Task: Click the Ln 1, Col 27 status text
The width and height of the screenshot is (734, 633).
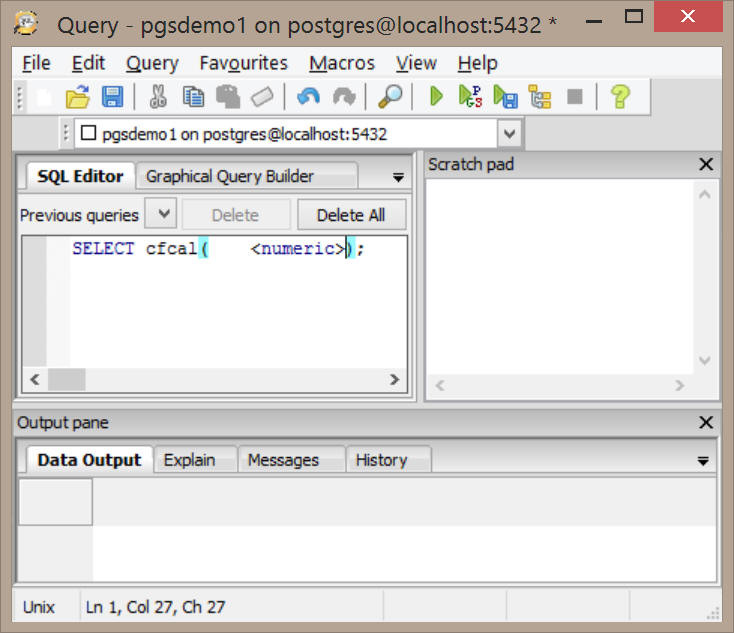Action: point(155,607)
